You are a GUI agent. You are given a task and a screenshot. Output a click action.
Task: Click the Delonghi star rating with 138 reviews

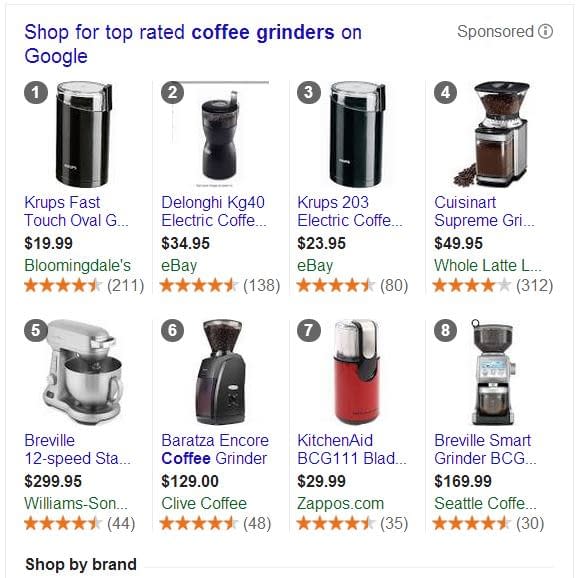[220, 285]
